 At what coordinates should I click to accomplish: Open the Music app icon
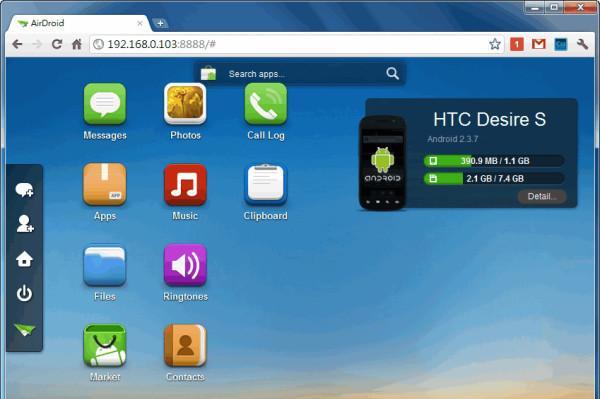coord(185,184)
